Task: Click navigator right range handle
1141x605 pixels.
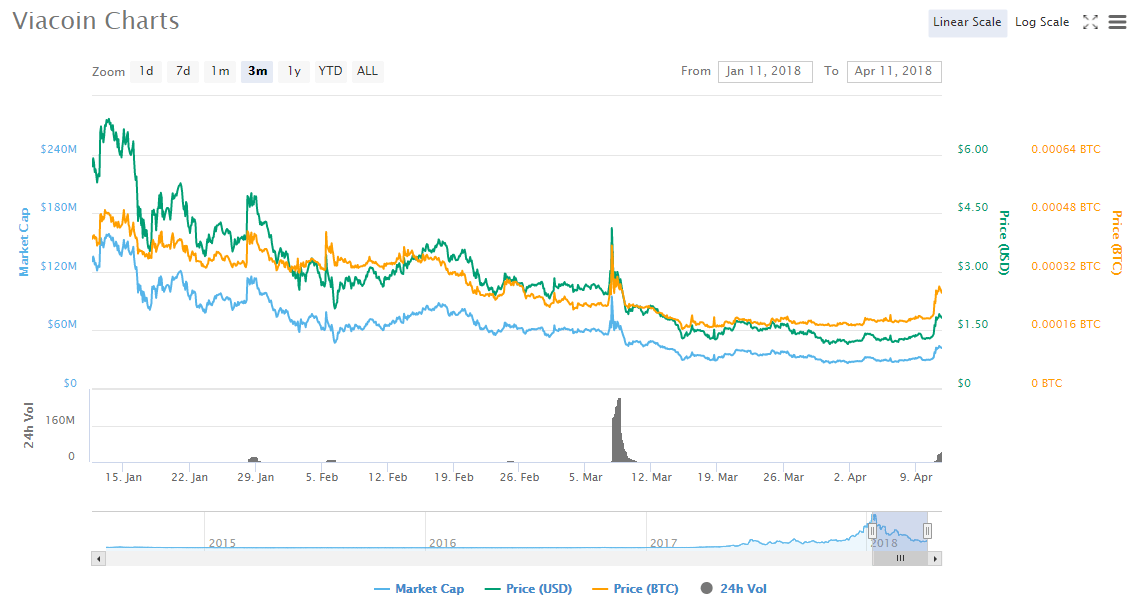Action: [x=927, y=531]
